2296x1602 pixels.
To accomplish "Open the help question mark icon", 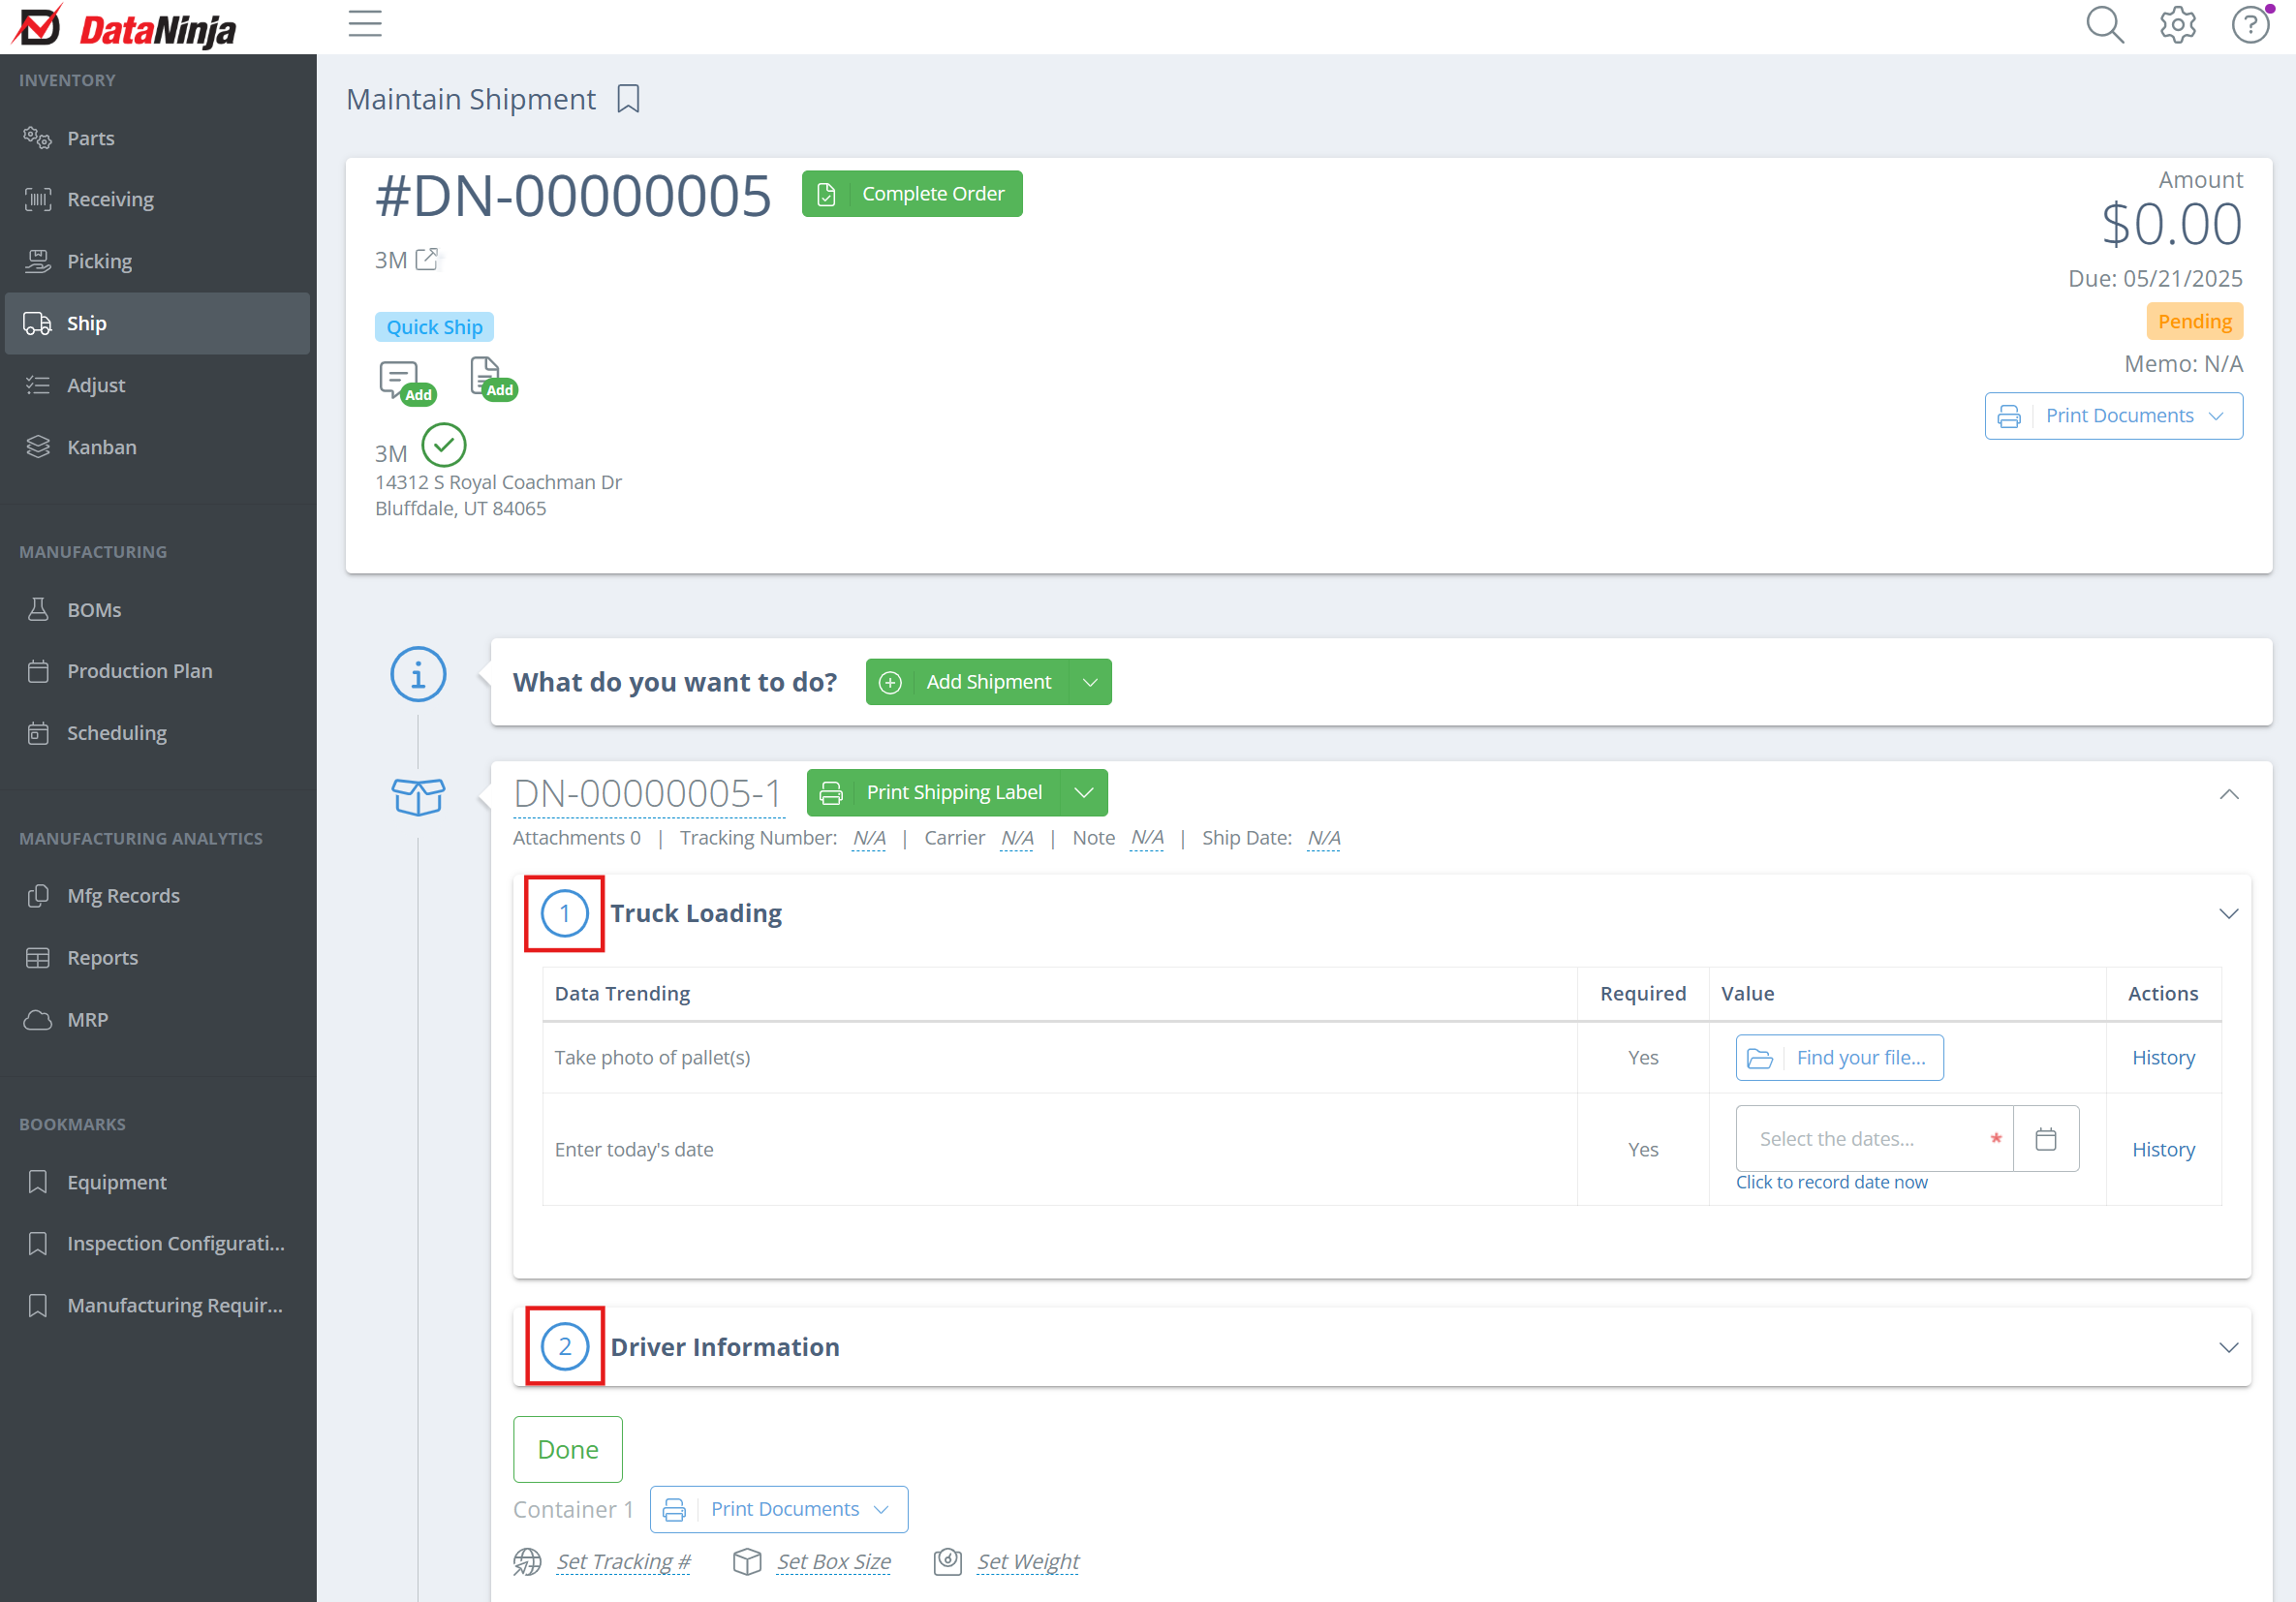I will 2250,24.
